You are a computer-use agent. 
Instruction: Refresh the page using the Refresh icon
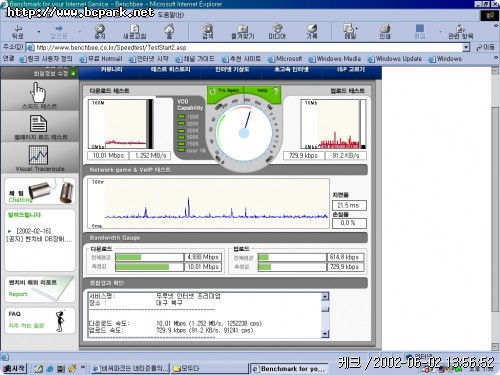coord(135,31)
